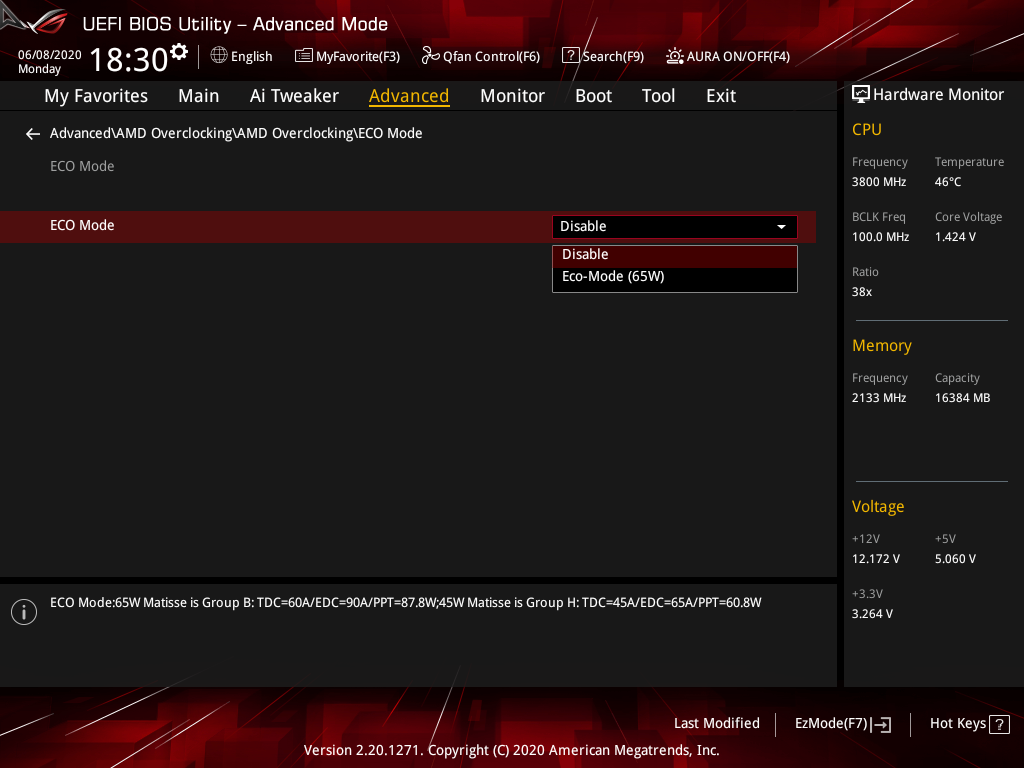Click the Hot Keys question mark icon
1024x768 pixels.
999,724
